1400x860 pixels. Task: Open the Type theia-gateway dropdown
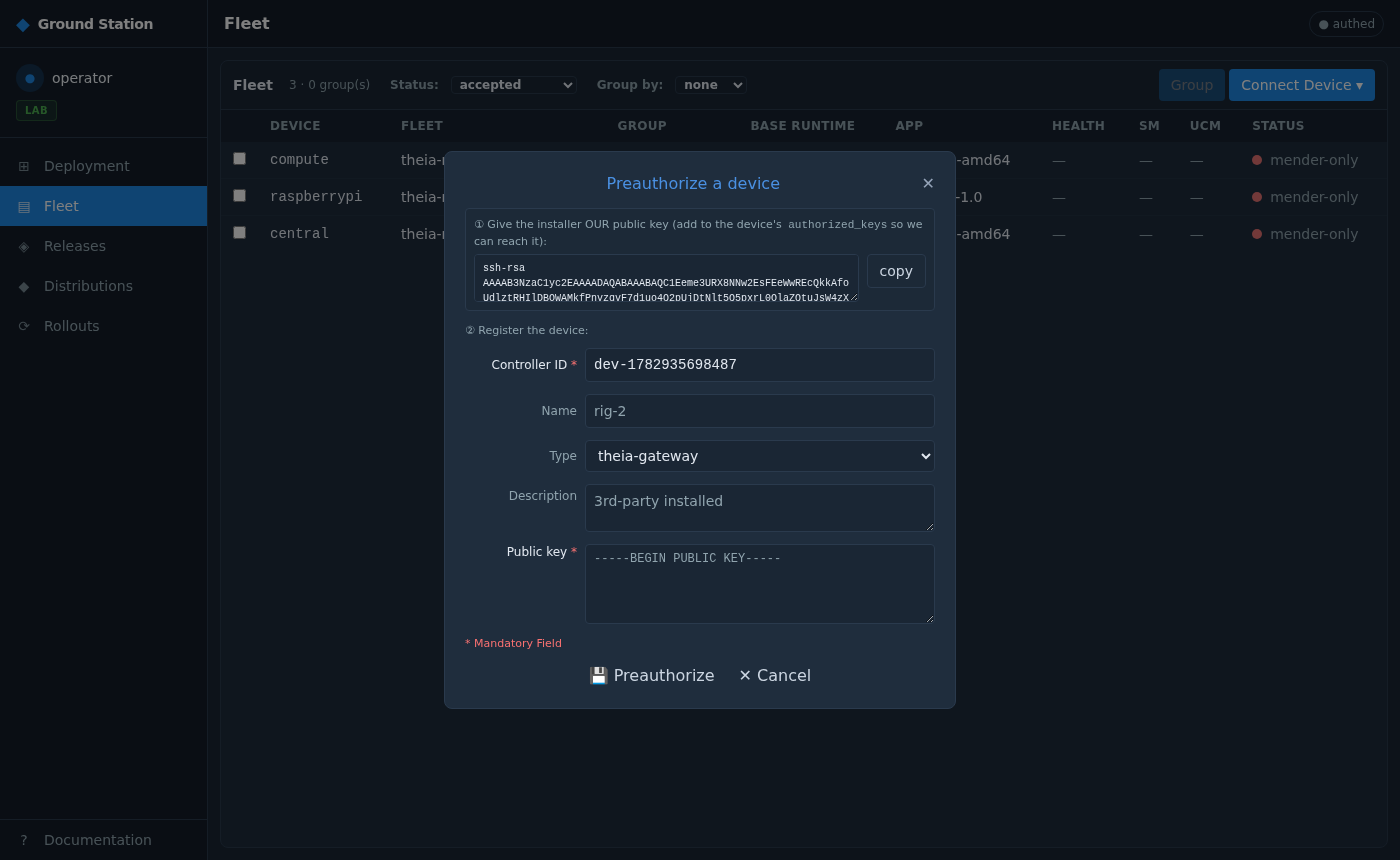click(x=760, y=456)
